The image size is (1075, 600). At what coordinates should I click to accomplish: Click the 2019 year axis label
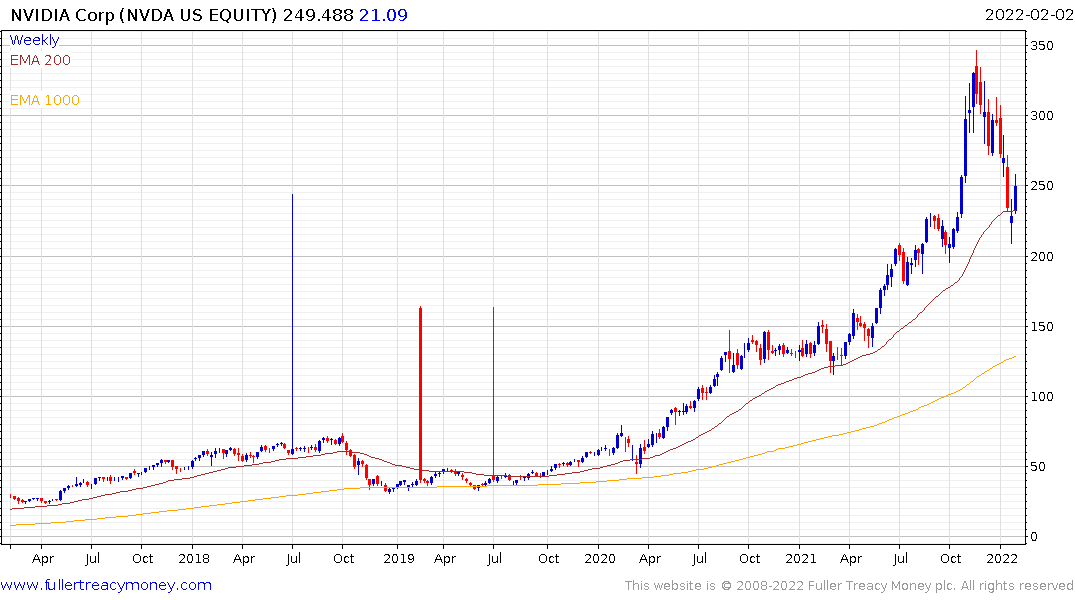399,558
